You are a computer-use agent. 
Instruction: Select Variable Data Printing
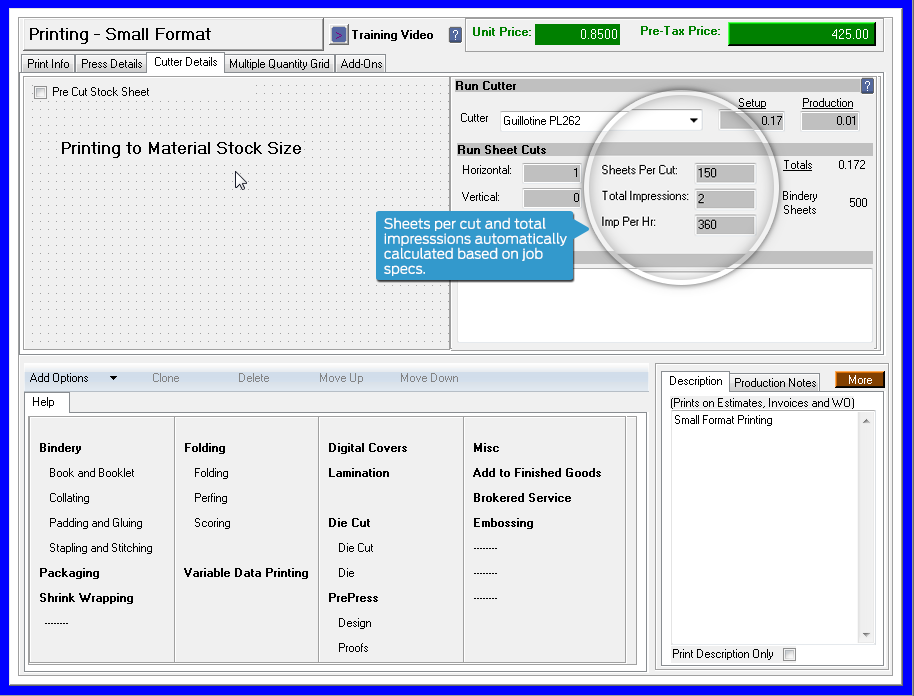(245, 573)
